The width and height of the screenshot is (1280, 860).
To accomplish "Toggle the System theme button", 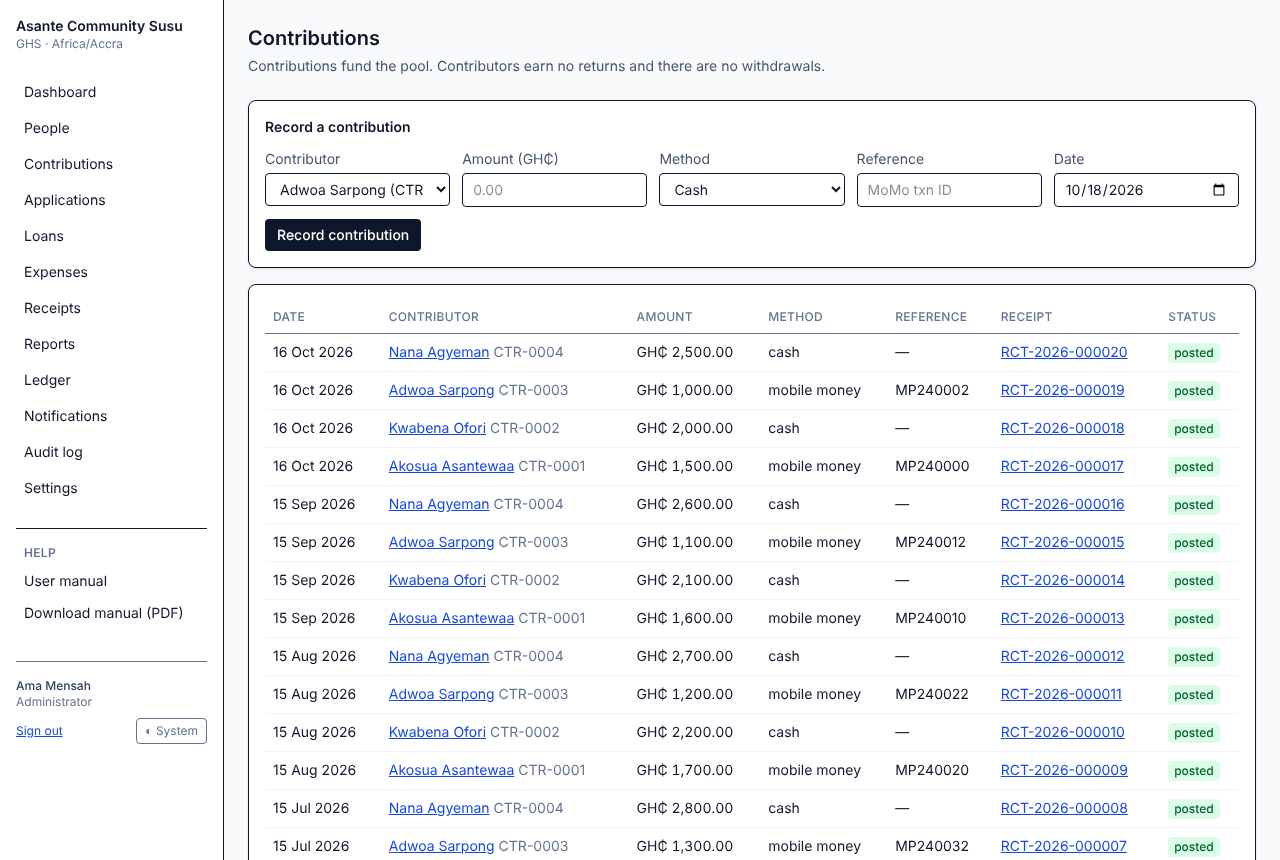I will (x=171, y=731).
